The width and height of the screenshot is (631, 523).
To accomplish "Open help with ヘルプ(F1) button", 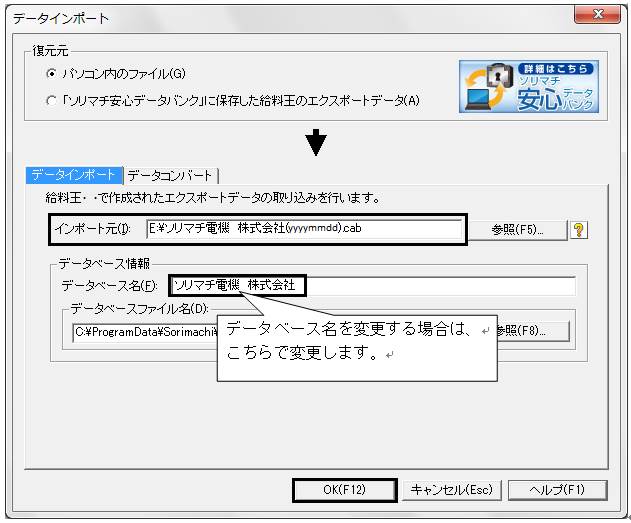I will click(x=557, y=490).
